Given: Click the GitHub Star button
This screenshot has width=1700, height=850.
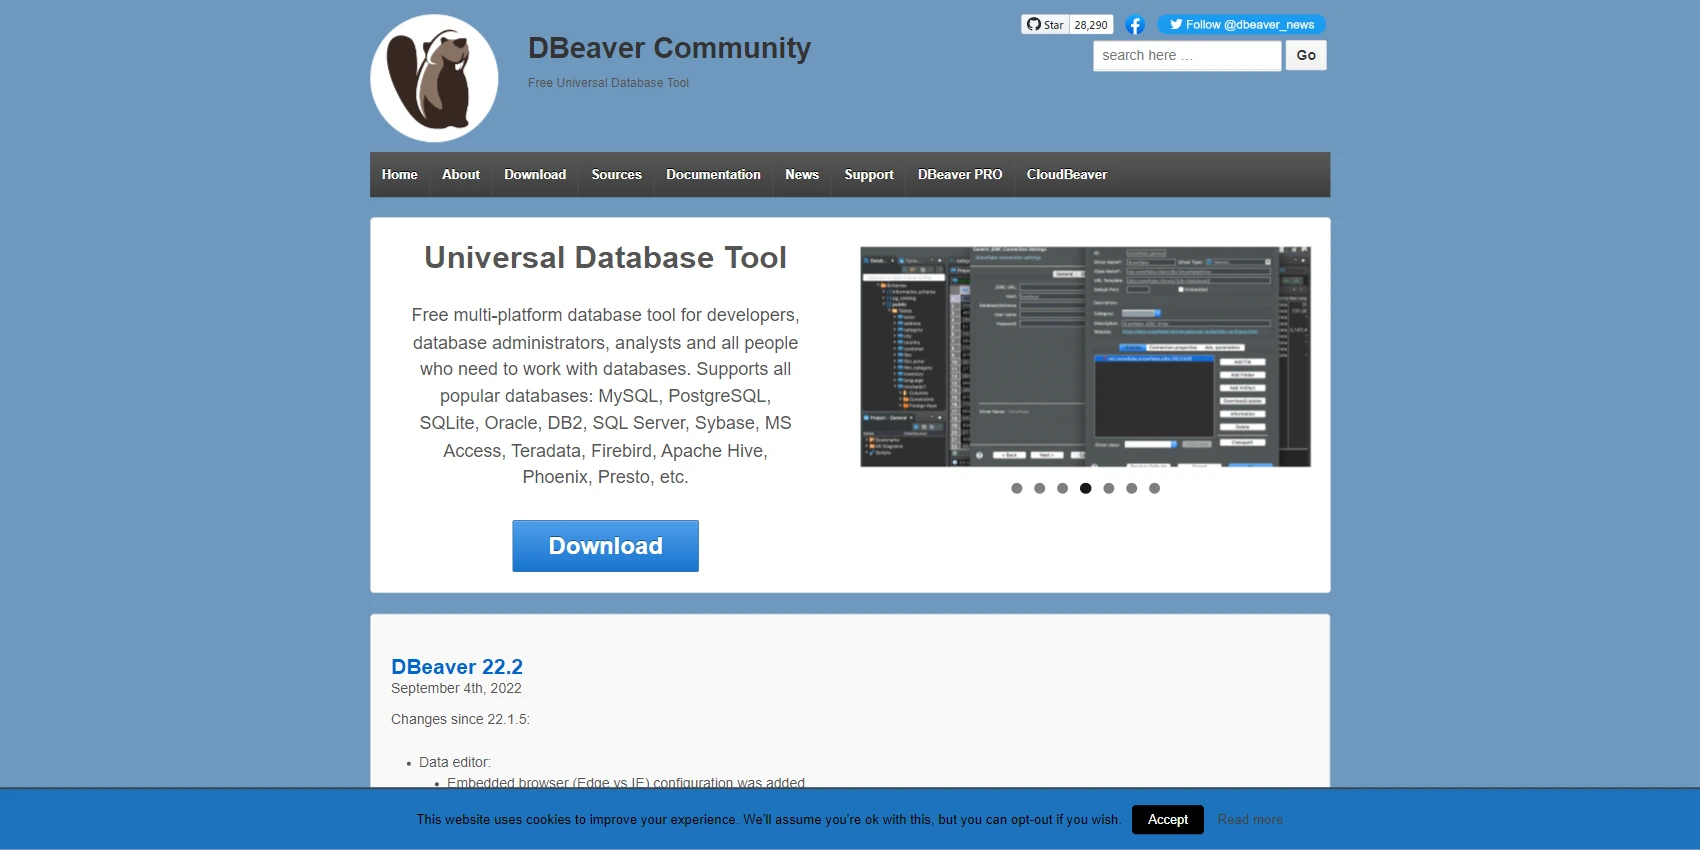Looking at the screenshot, I should point(1045,25).
